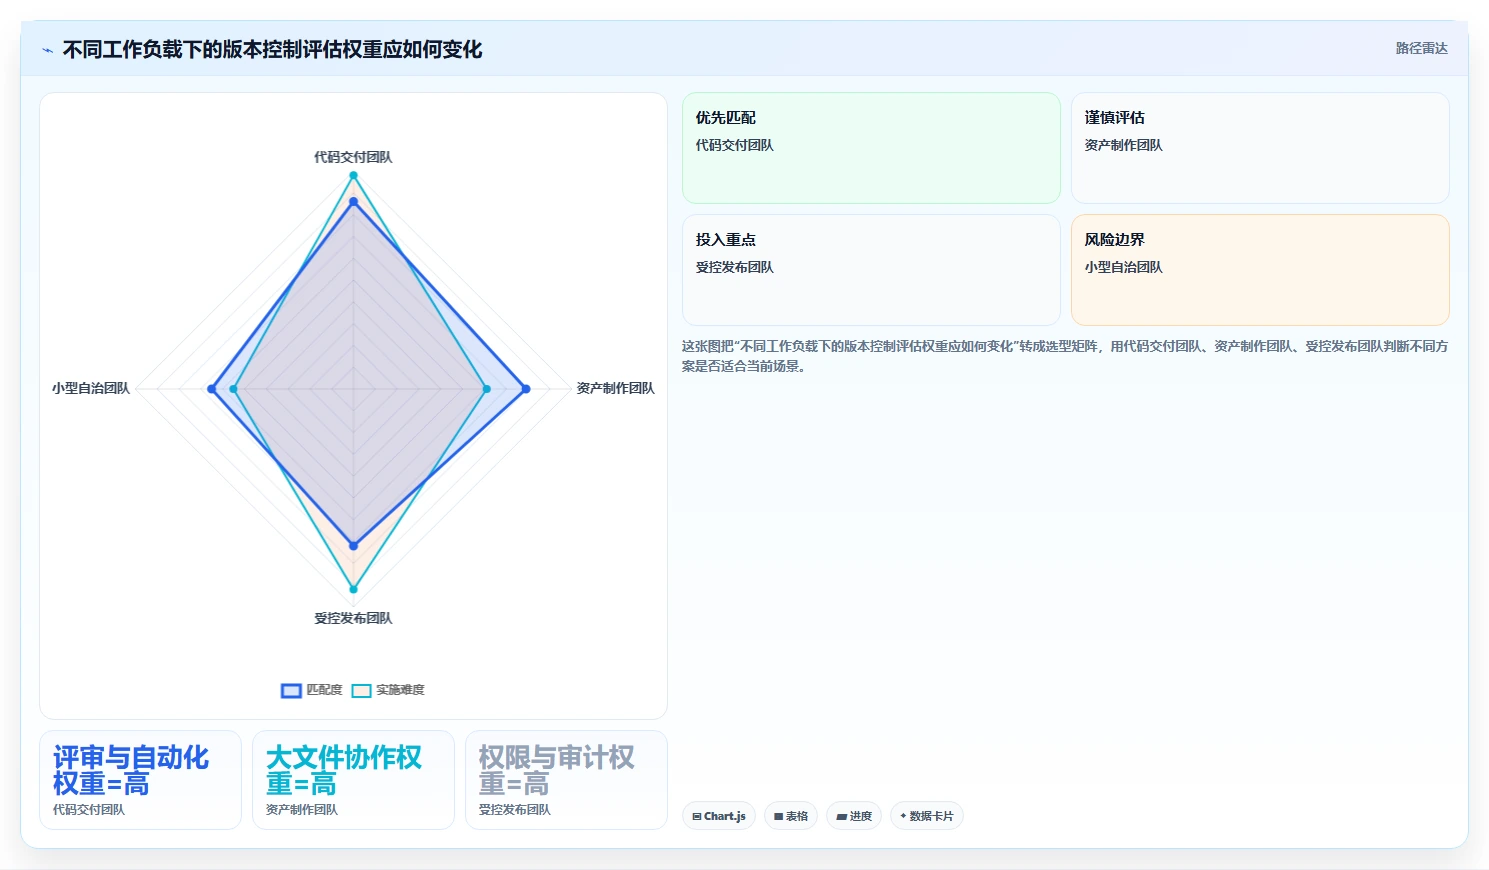Click 资产制作团队 text in 谨慎评估 card

[1123, 145]
